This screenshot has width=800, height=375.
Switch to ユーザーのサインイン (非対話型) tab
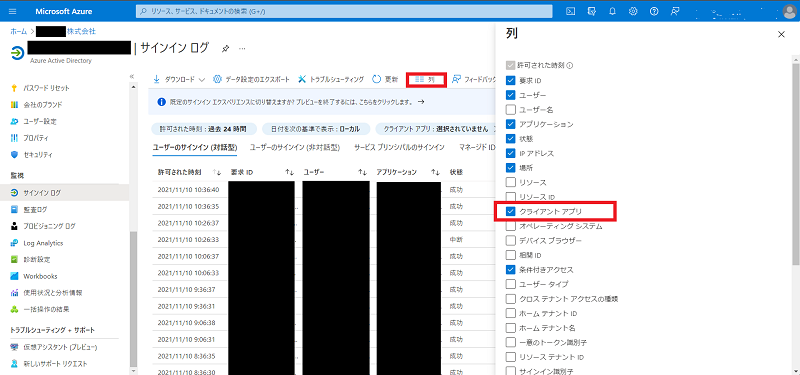pyautogui.click(x=295, y=147)
